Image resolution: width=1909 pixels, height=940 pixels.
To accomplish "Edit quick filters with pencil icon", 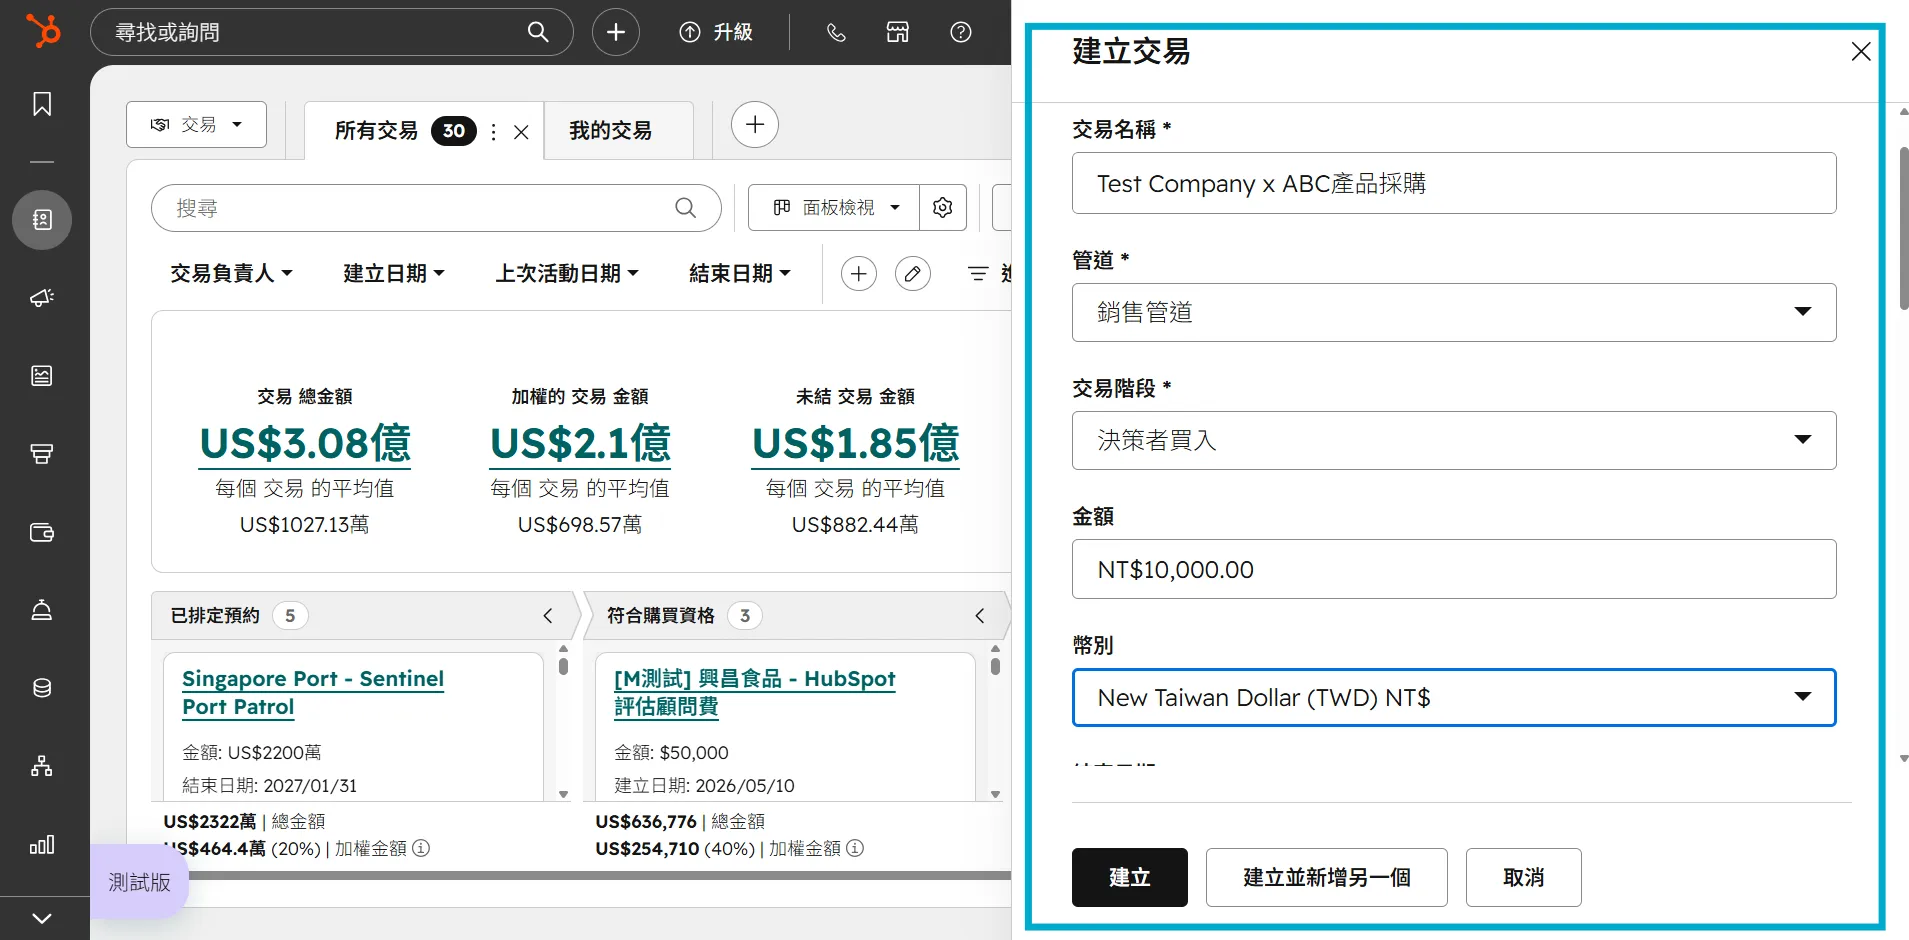I will pos(913,274).
